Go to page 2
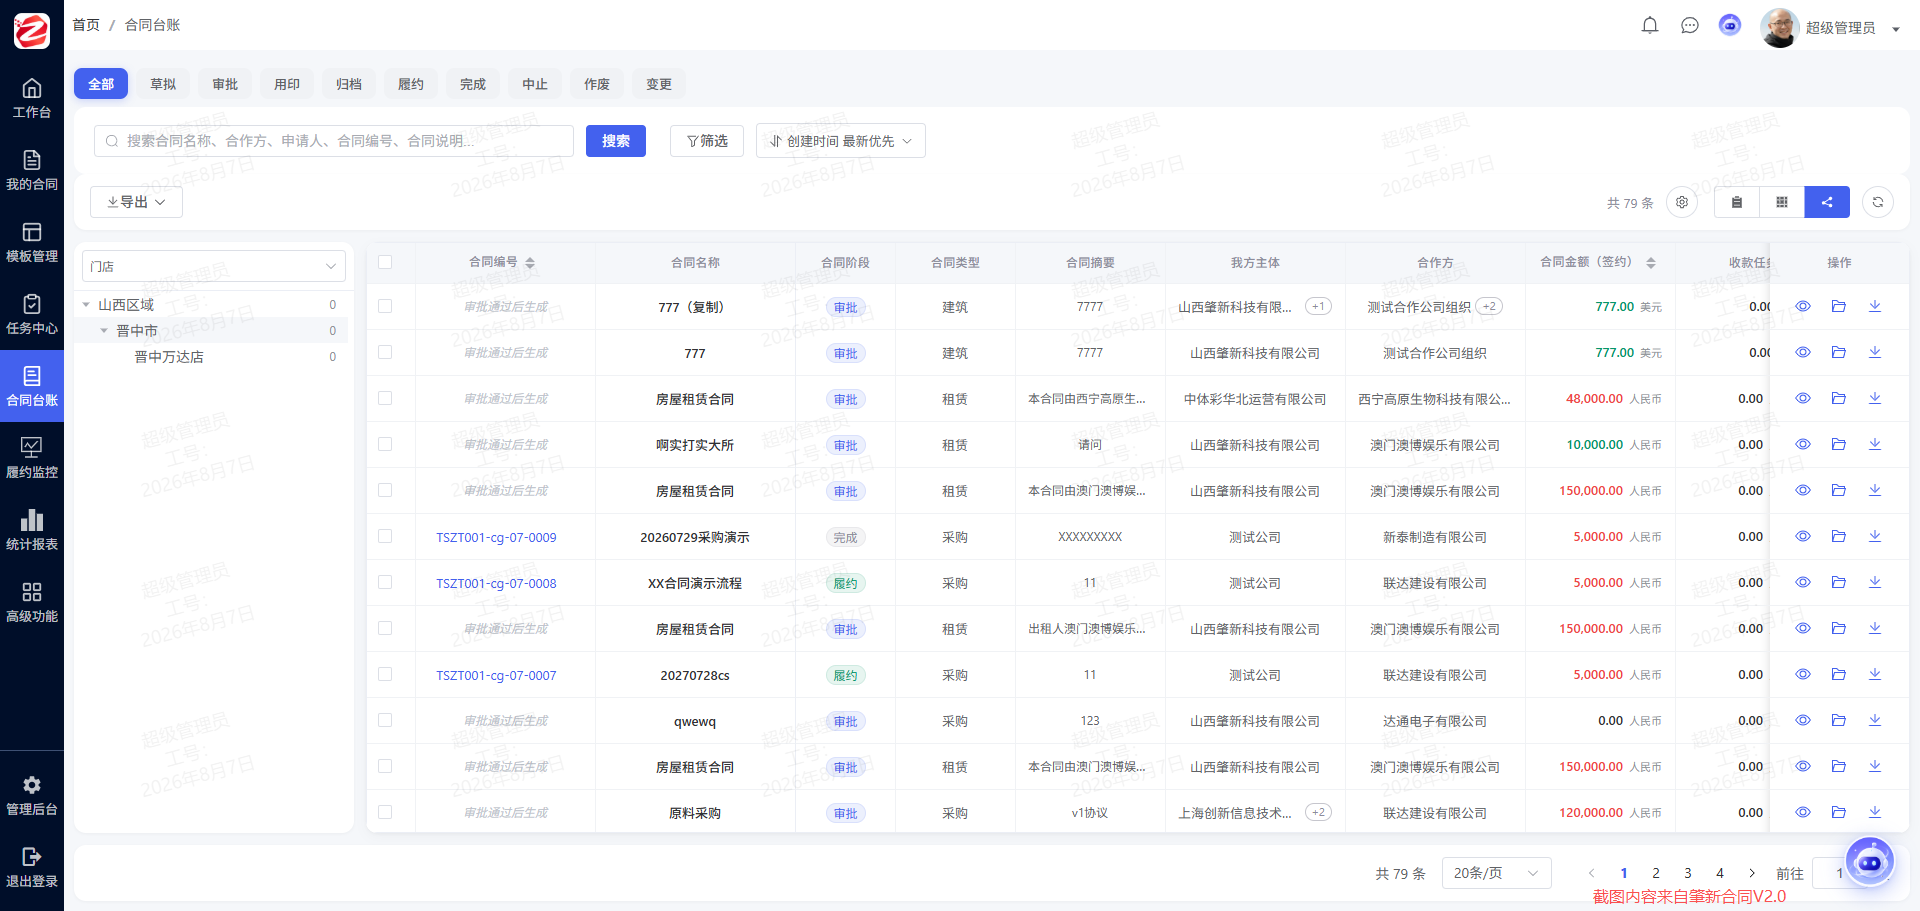The width and height of the screenshot is (1920, 911). (x=1656, y=873)
